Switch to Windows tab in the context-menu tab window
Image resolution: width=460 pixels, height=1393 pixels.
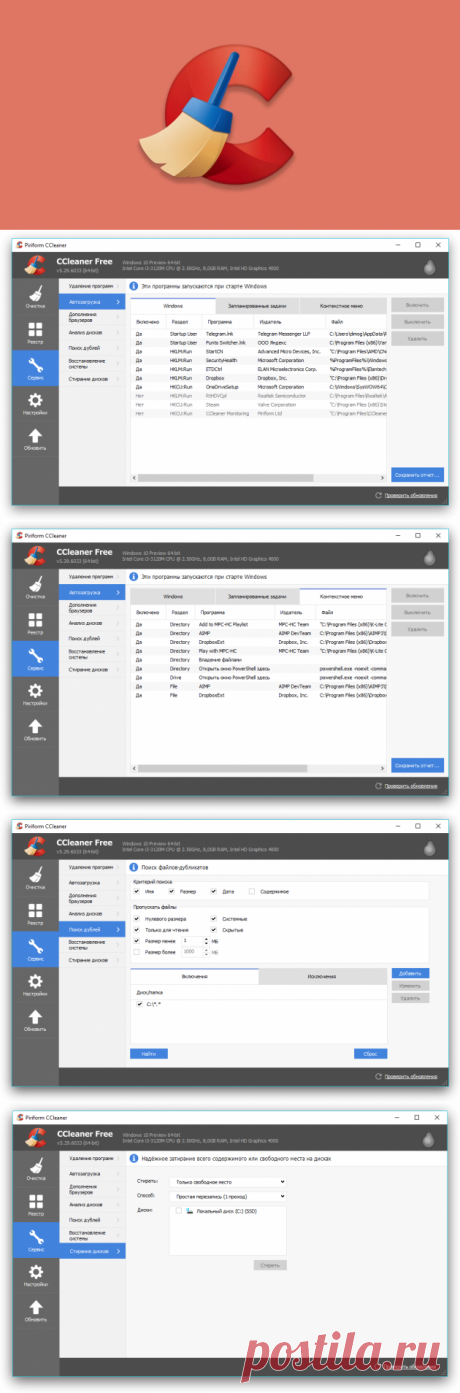pyautogui.click(x=173, y=595)
